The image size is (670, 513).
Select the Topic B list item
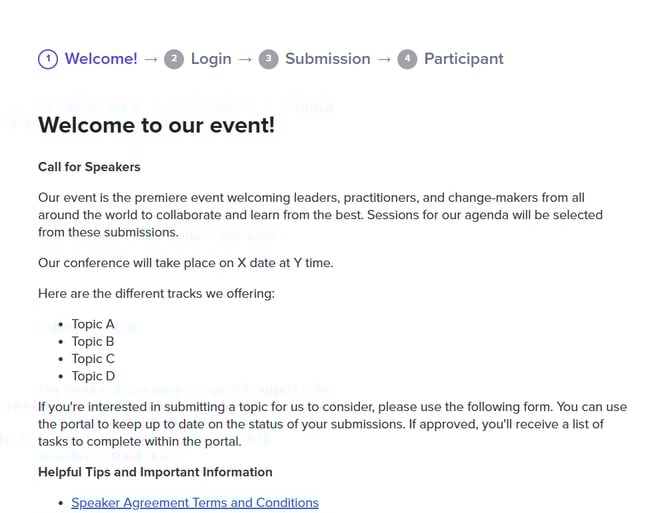pyautogui.click(x=93, y=341)
